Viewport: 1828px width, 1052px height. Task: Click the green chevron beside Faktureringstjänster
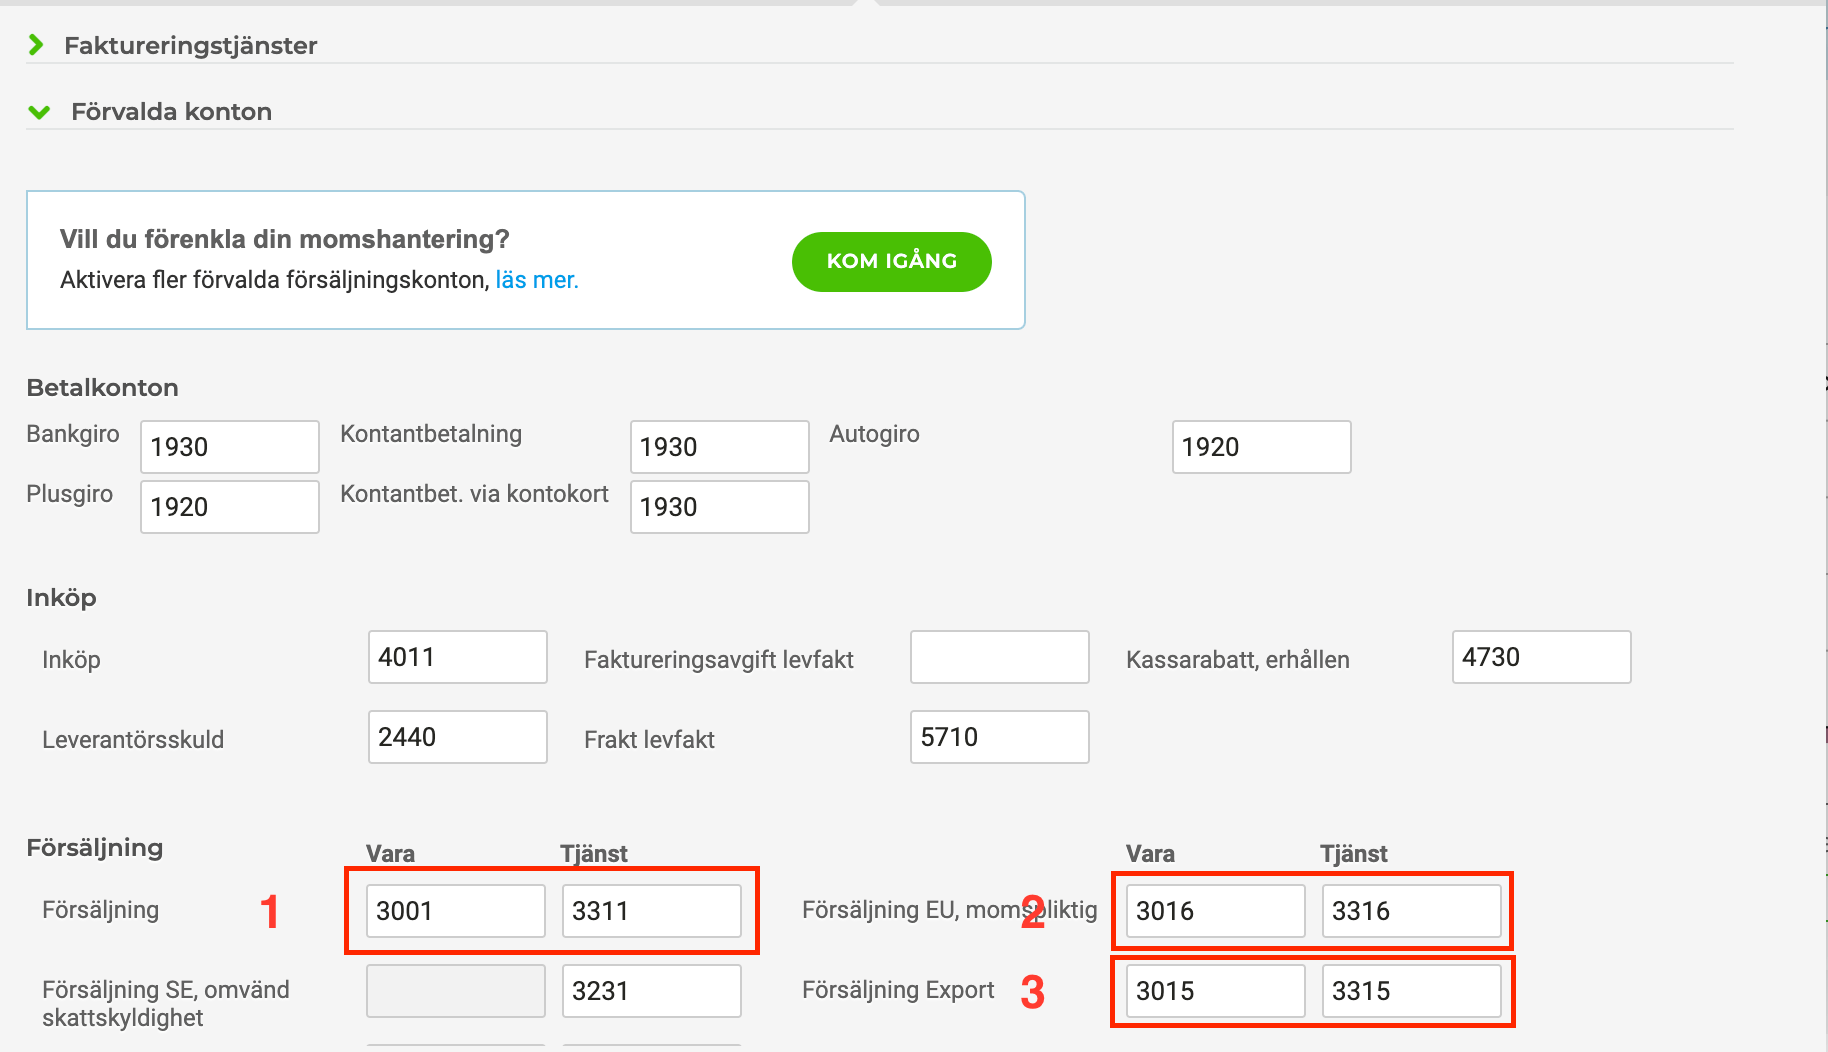(x=38, y=45)
